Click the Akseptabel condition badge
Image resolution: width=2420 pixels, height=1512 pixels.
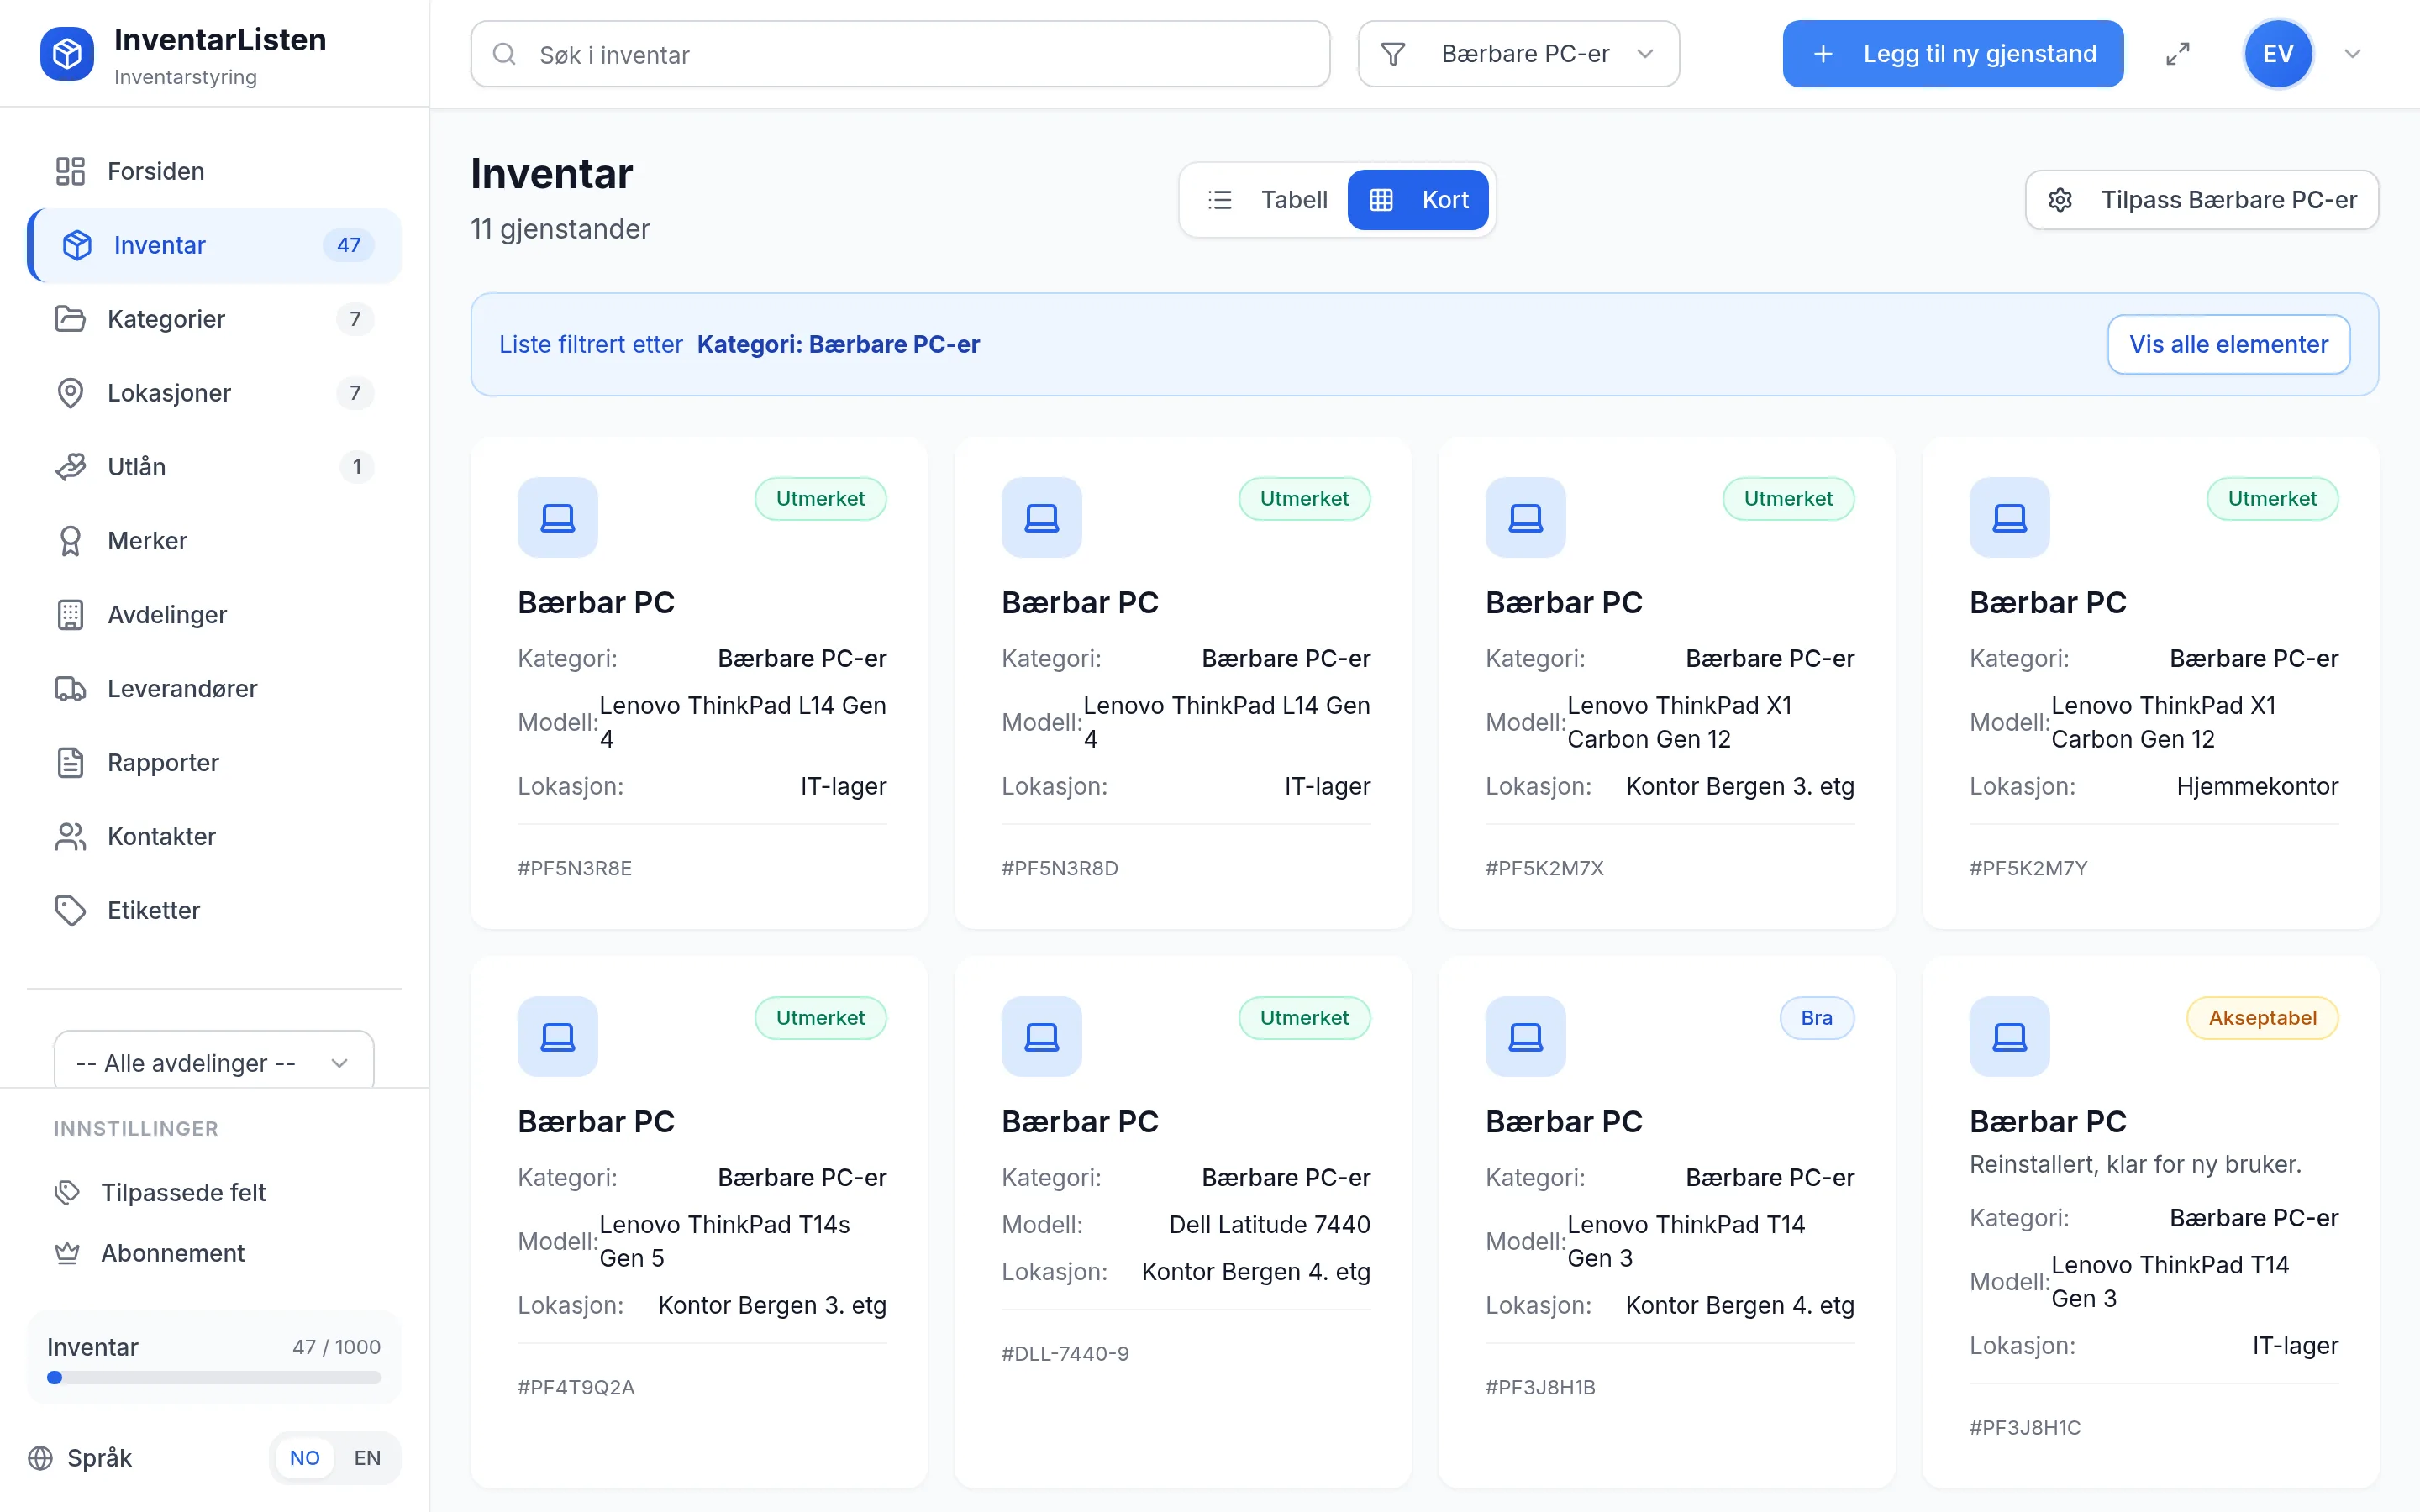click(2262, 1017)
